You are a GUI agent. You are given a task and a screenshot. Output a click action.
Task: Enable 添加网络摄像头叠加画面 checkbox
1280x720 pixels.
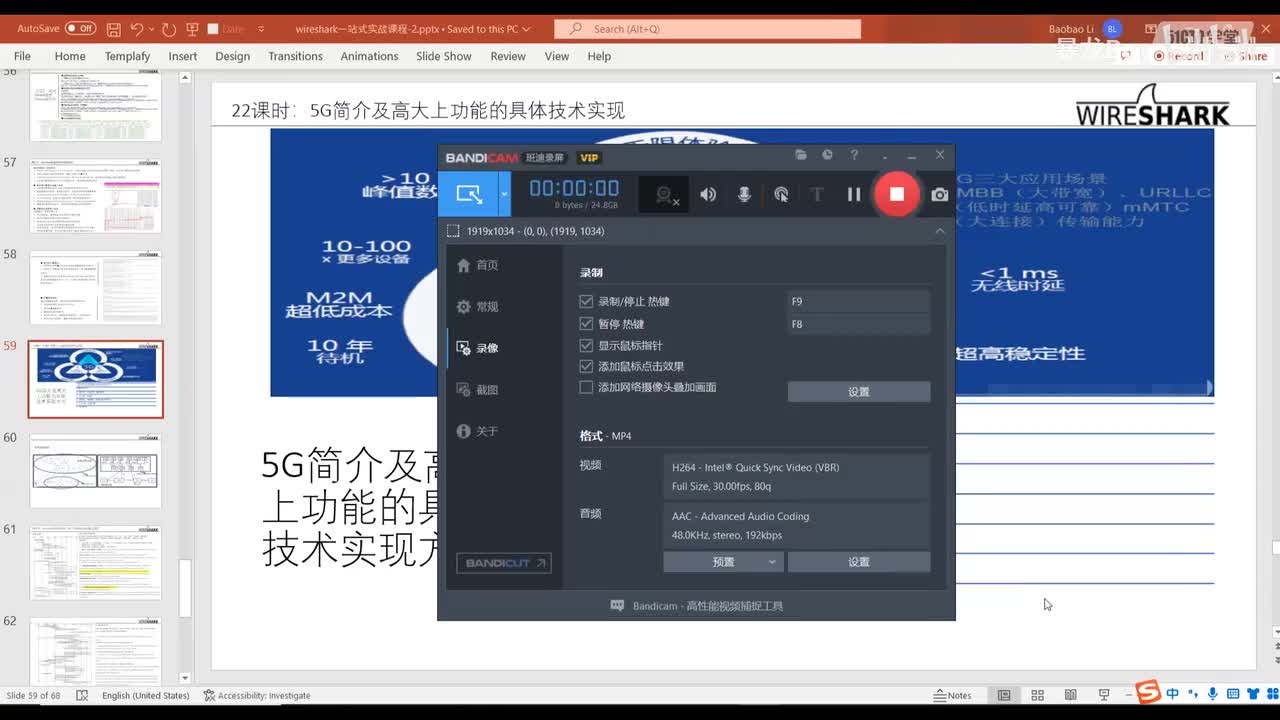pyautogui.click(x=586, y=387)
